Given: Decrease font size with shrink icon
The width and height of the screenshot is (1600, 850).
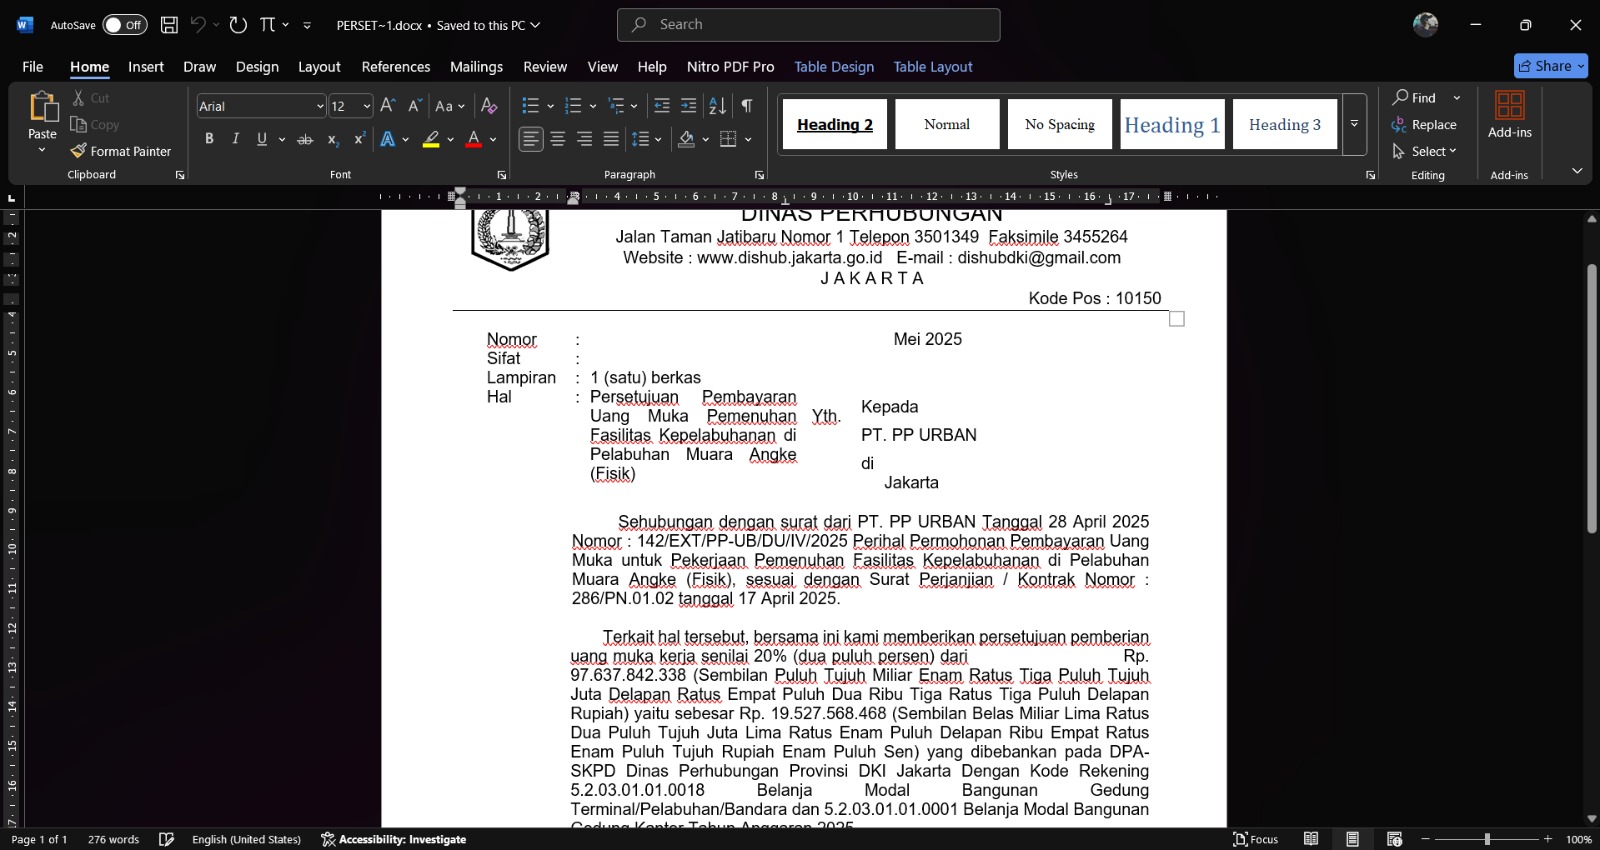Looking at the screenshot, I should coord(414,106).
